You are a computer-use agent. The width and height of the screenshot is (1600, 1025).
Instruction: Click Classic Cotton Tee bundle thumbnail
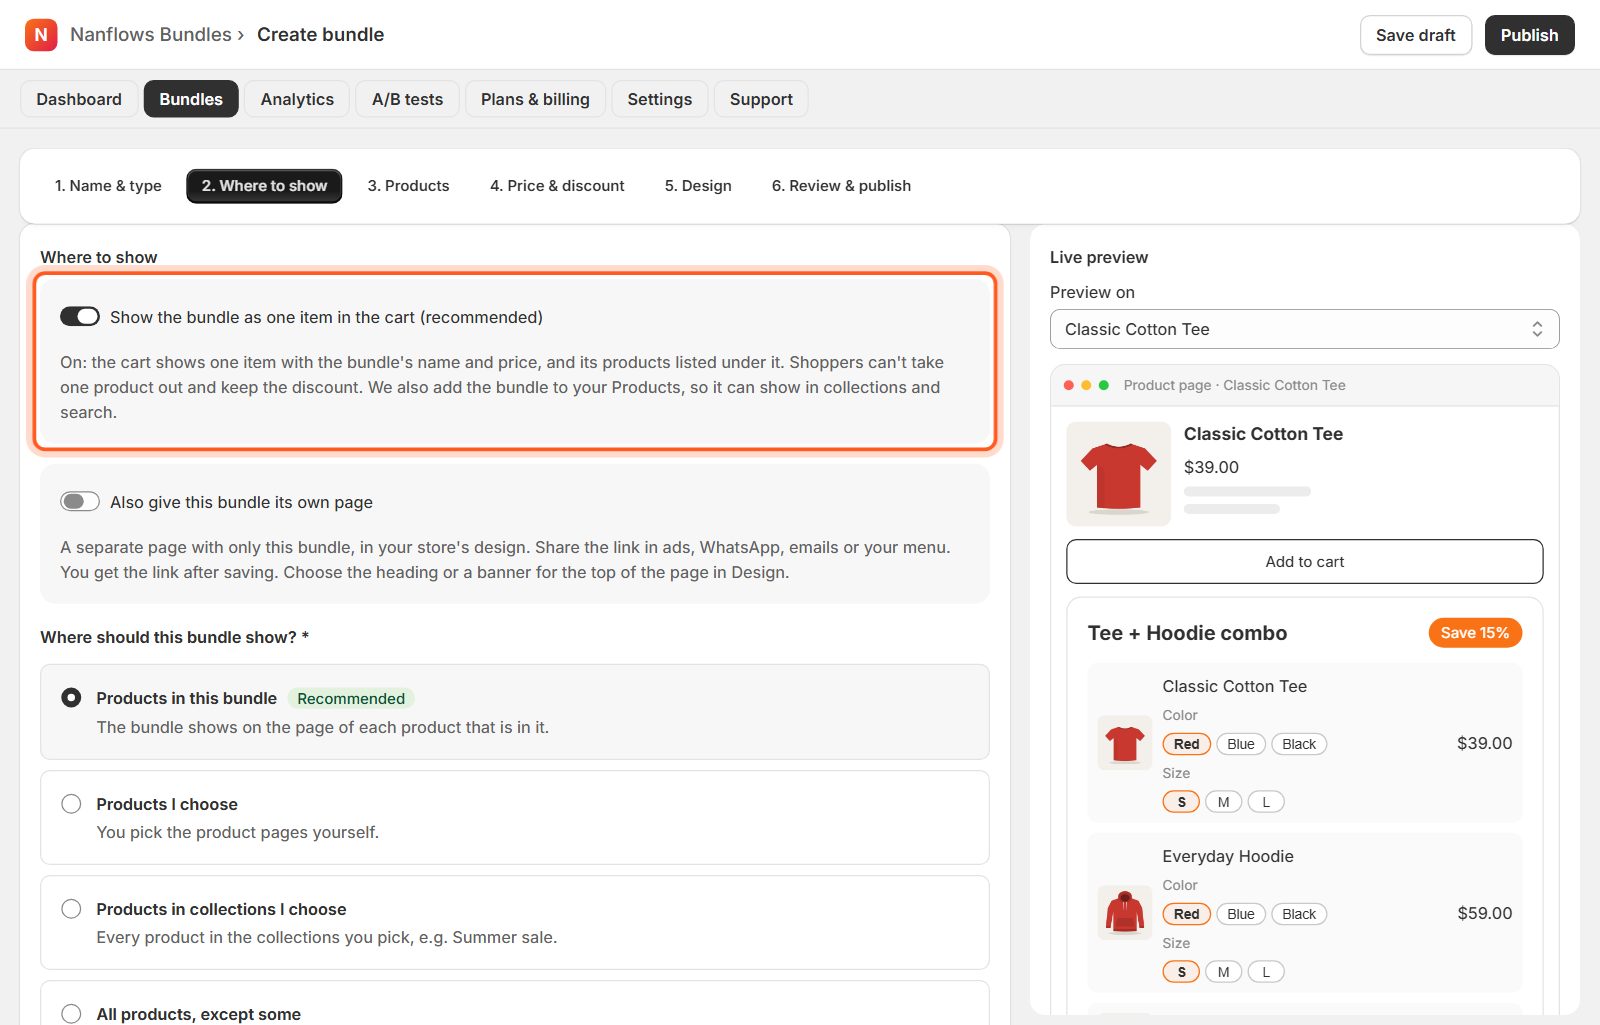[1125, 743]
